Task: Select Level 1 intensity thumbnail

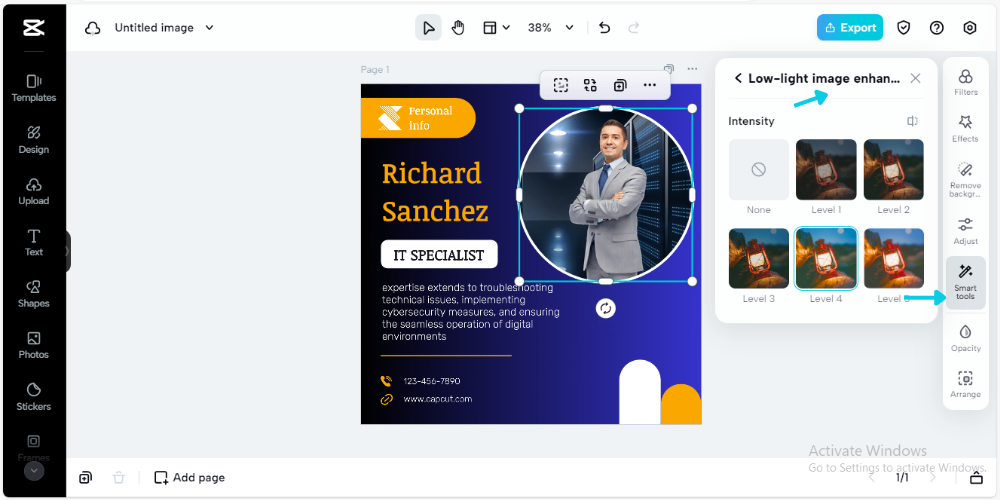Action: [826, 170]
